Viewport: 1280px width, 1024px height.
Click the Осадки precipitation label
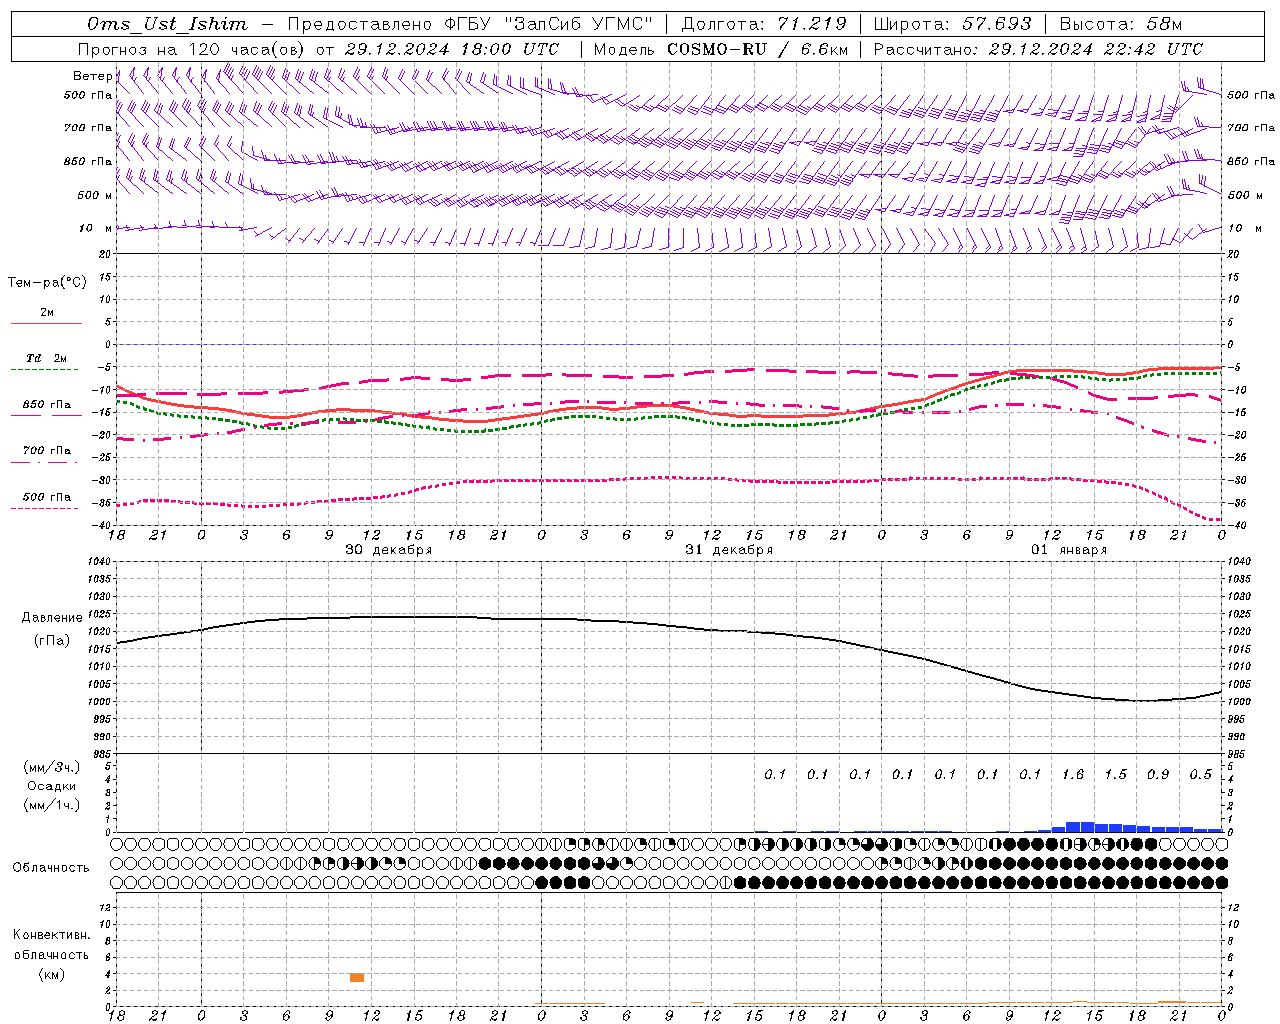point(52,786)
